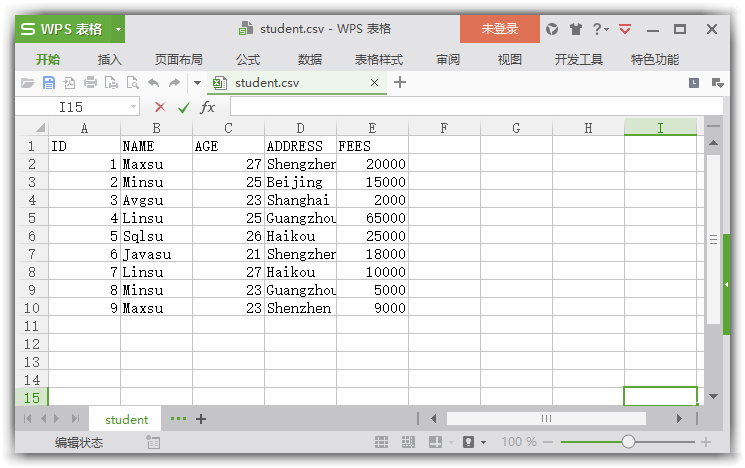The height and width of the screenshot is (468, 745).
Task: Click the Print icon in quick toolbar
Action: (90, 83)
